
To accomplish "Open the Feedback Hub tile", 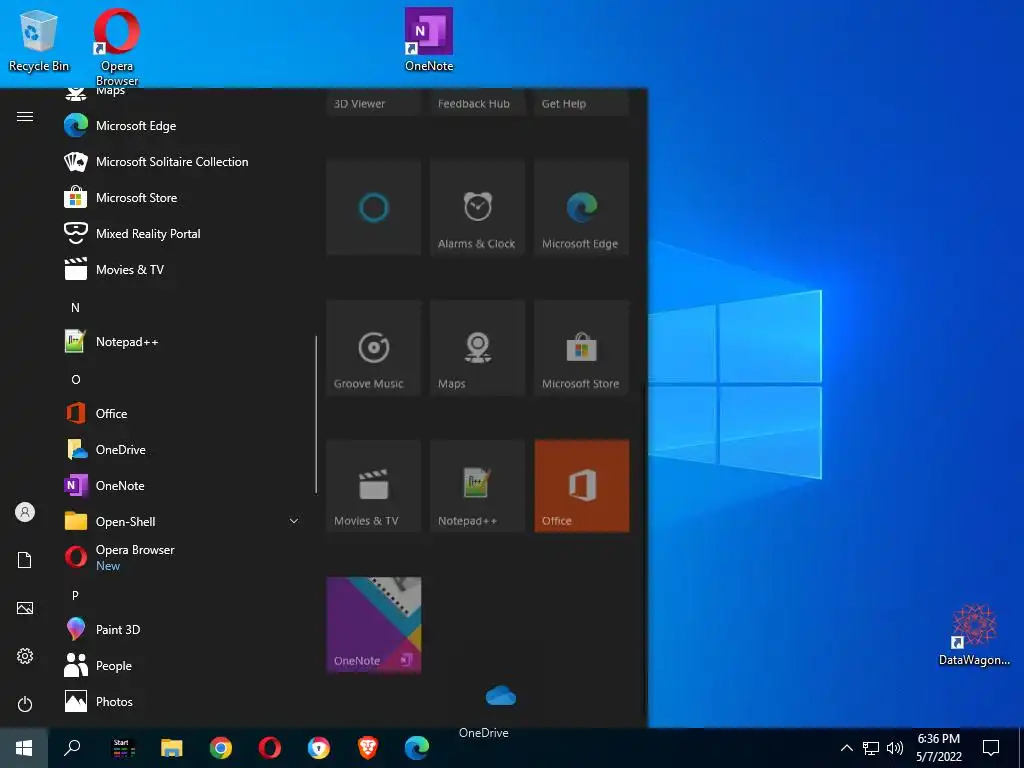I will [x=477, y=103].
